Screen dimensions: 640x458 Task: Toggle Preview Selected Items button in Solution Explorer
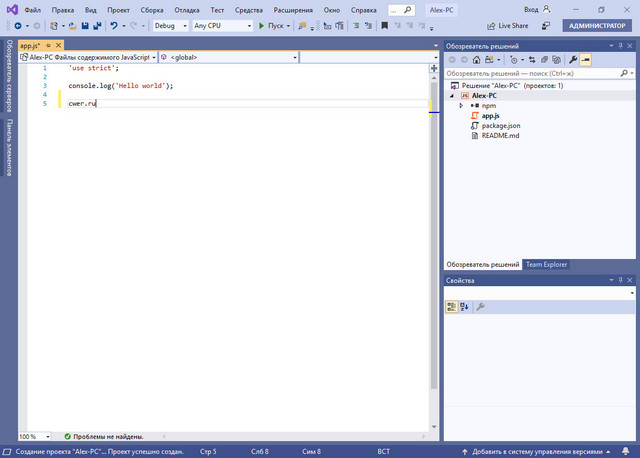click(x=586, y=60)
